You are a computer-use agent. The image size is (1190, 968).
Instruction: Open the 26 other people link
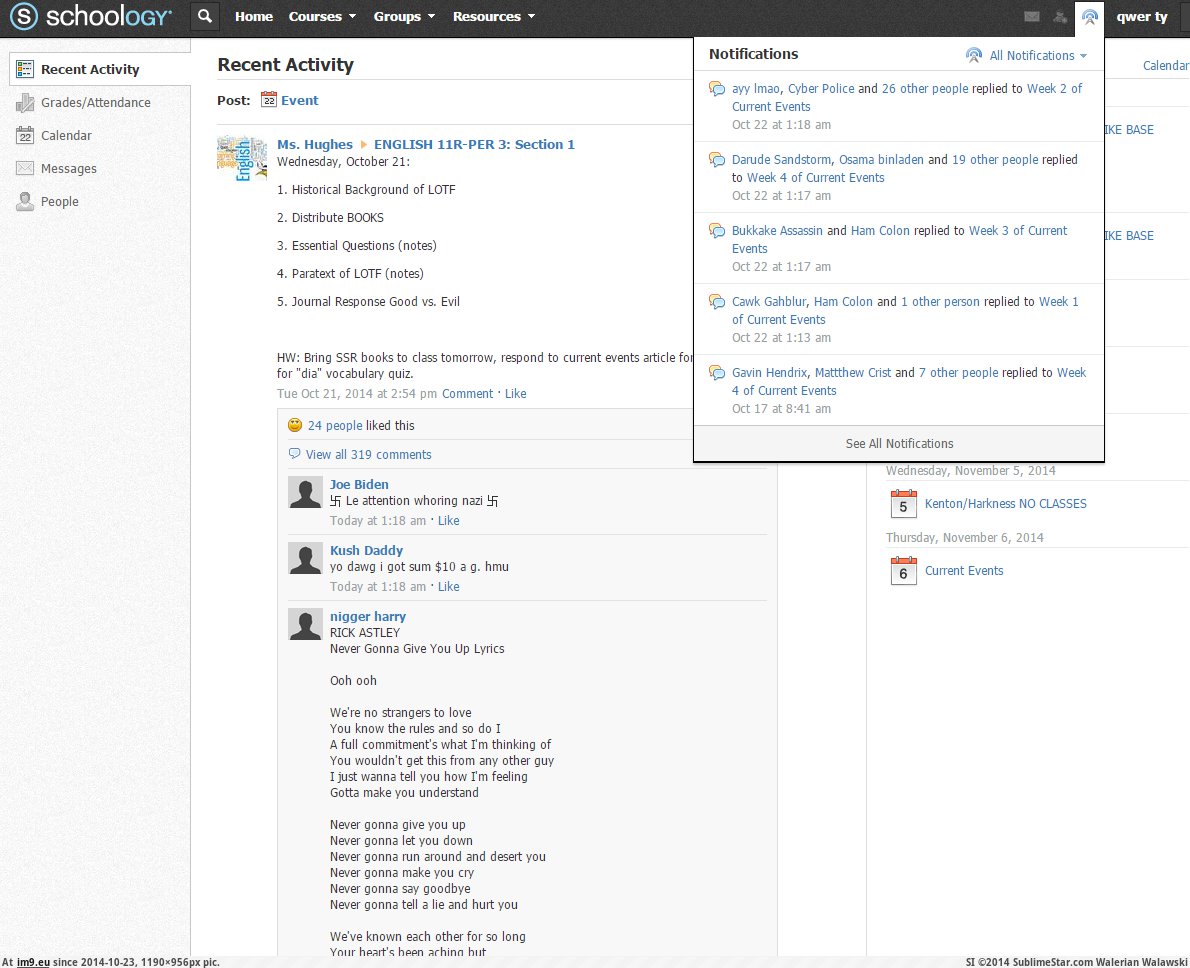(x=924, y=88)
